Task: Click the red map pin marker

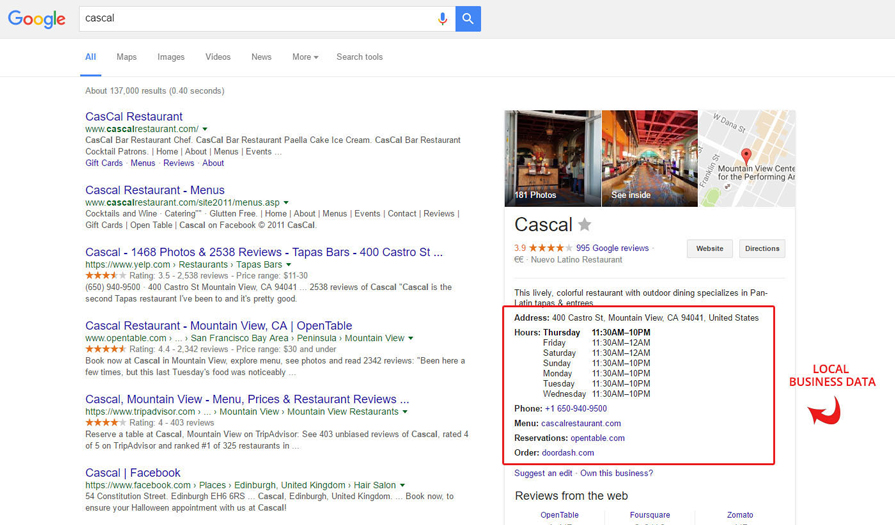Action: click(x=745, y=156)
